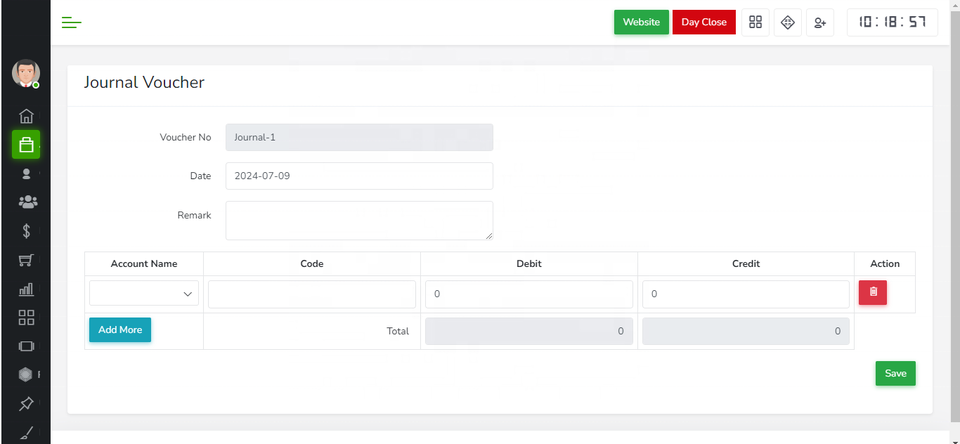Click Add More to add row
Image resolution: width=960 pixels, height=444 pixels.
(x=120, y=330)
